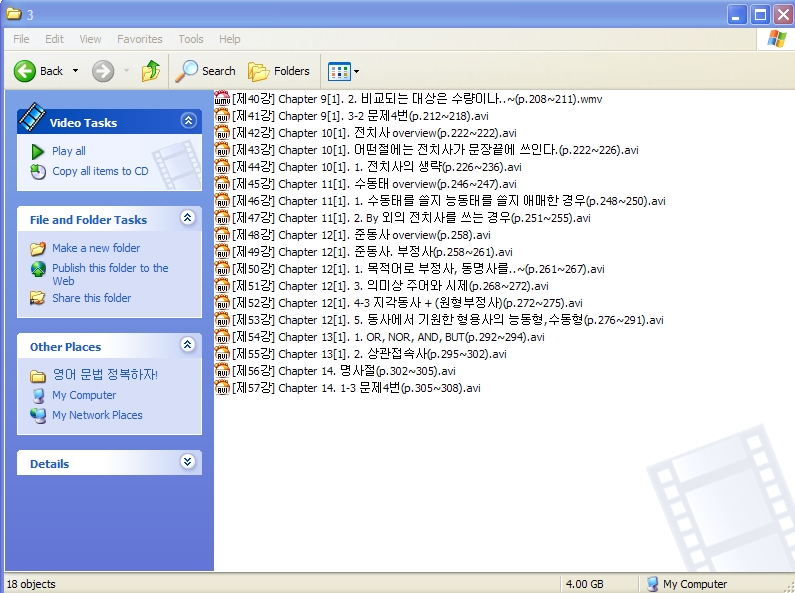This screenshot has width=795, height=593.
Task: Click the My Network Places icon
Action: 38,416
